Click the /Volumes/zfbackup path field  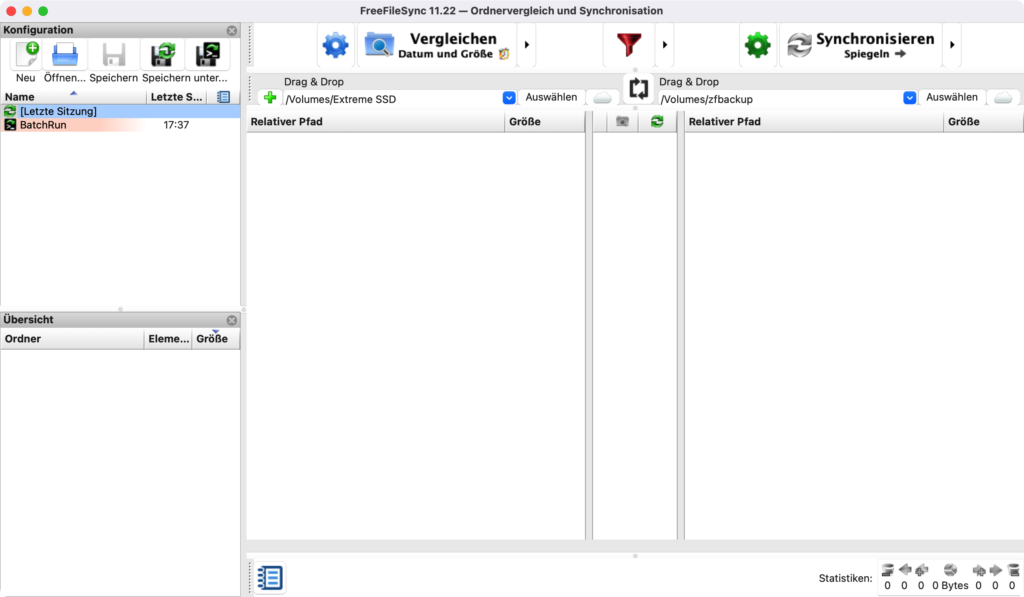(x=780, y=99)
